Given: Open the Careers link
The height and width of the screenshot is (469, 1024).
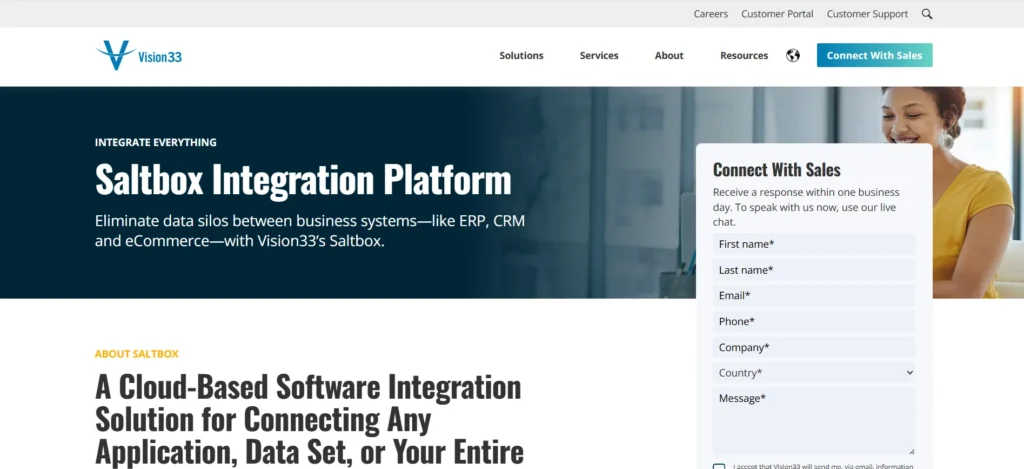Looking at the screenshot, I should (x=711, y=14).
